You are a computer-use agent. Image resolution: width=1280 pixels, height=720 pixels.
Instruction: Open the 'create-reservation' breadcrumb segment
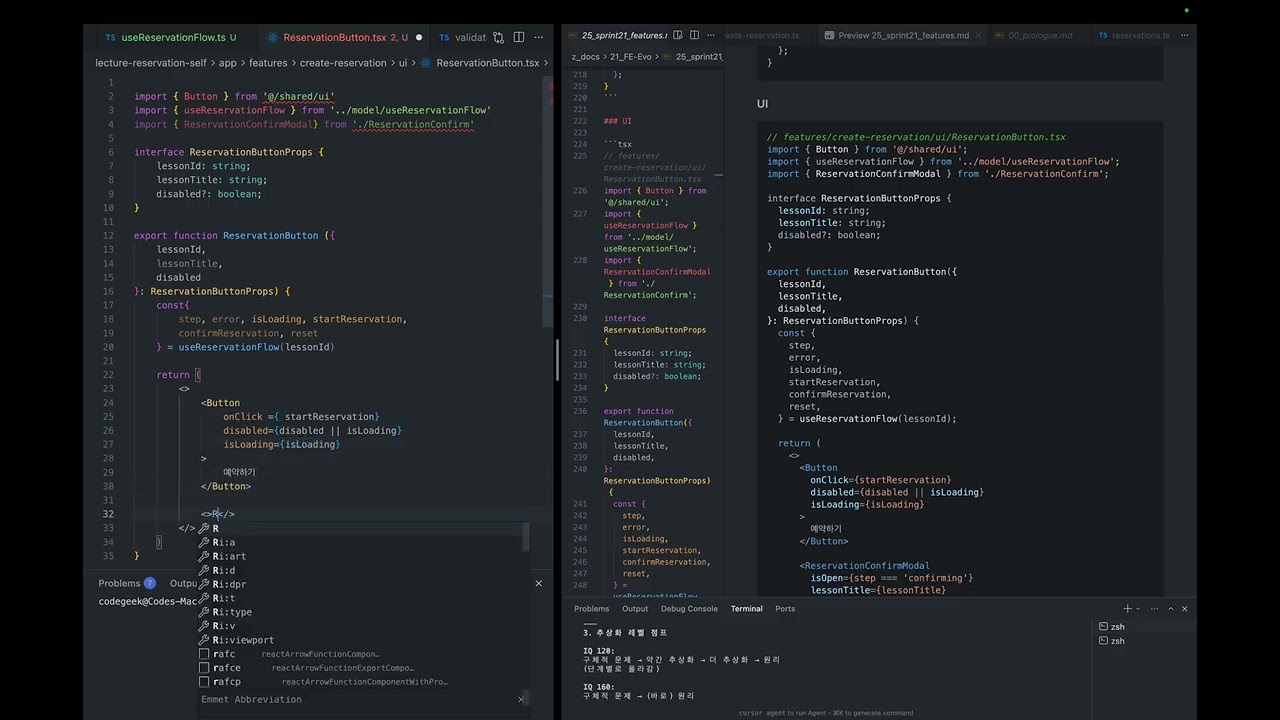coord(343,63)
